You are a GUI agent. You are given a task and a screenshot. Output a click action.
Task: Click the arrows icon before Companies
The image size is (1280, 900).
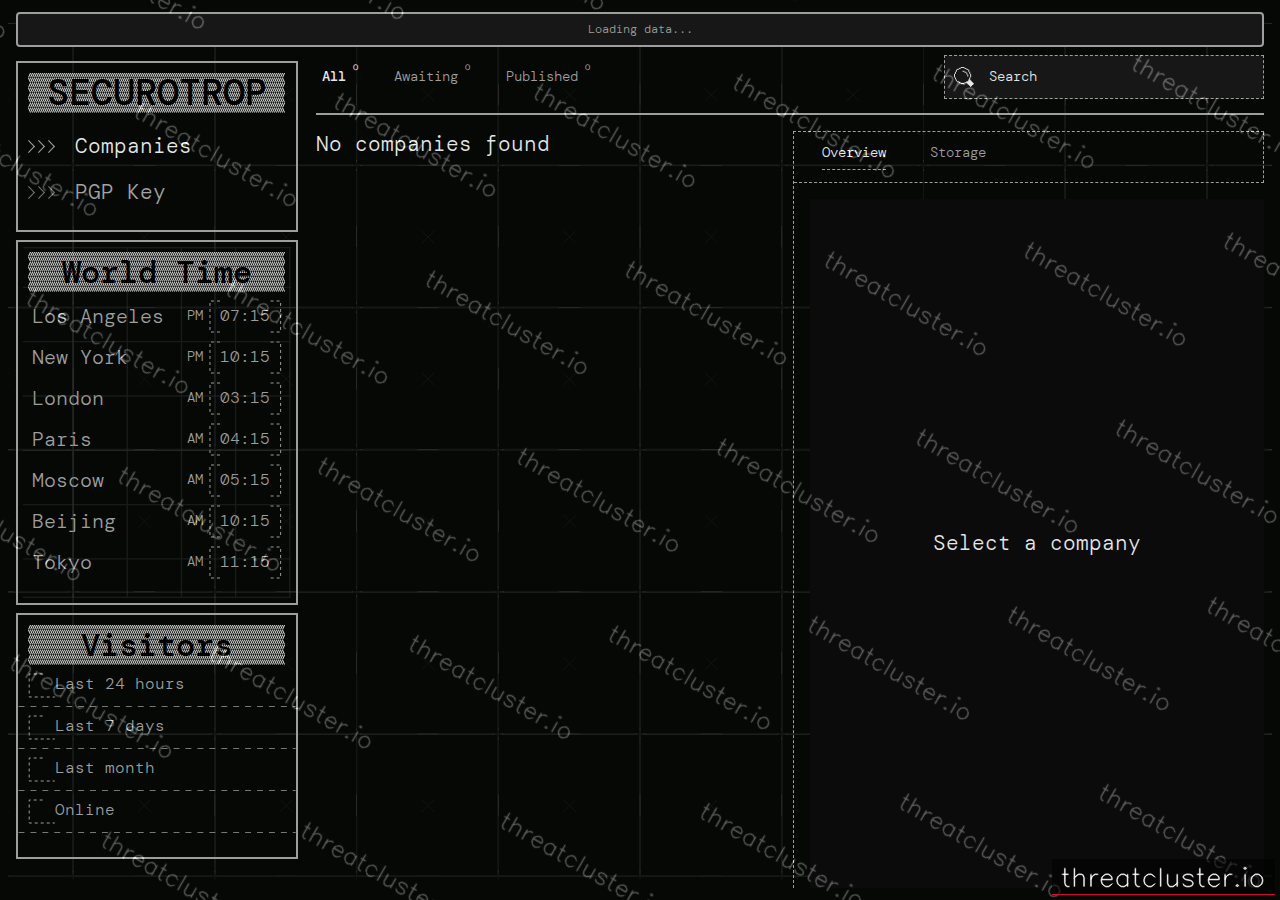click(42, 147)
